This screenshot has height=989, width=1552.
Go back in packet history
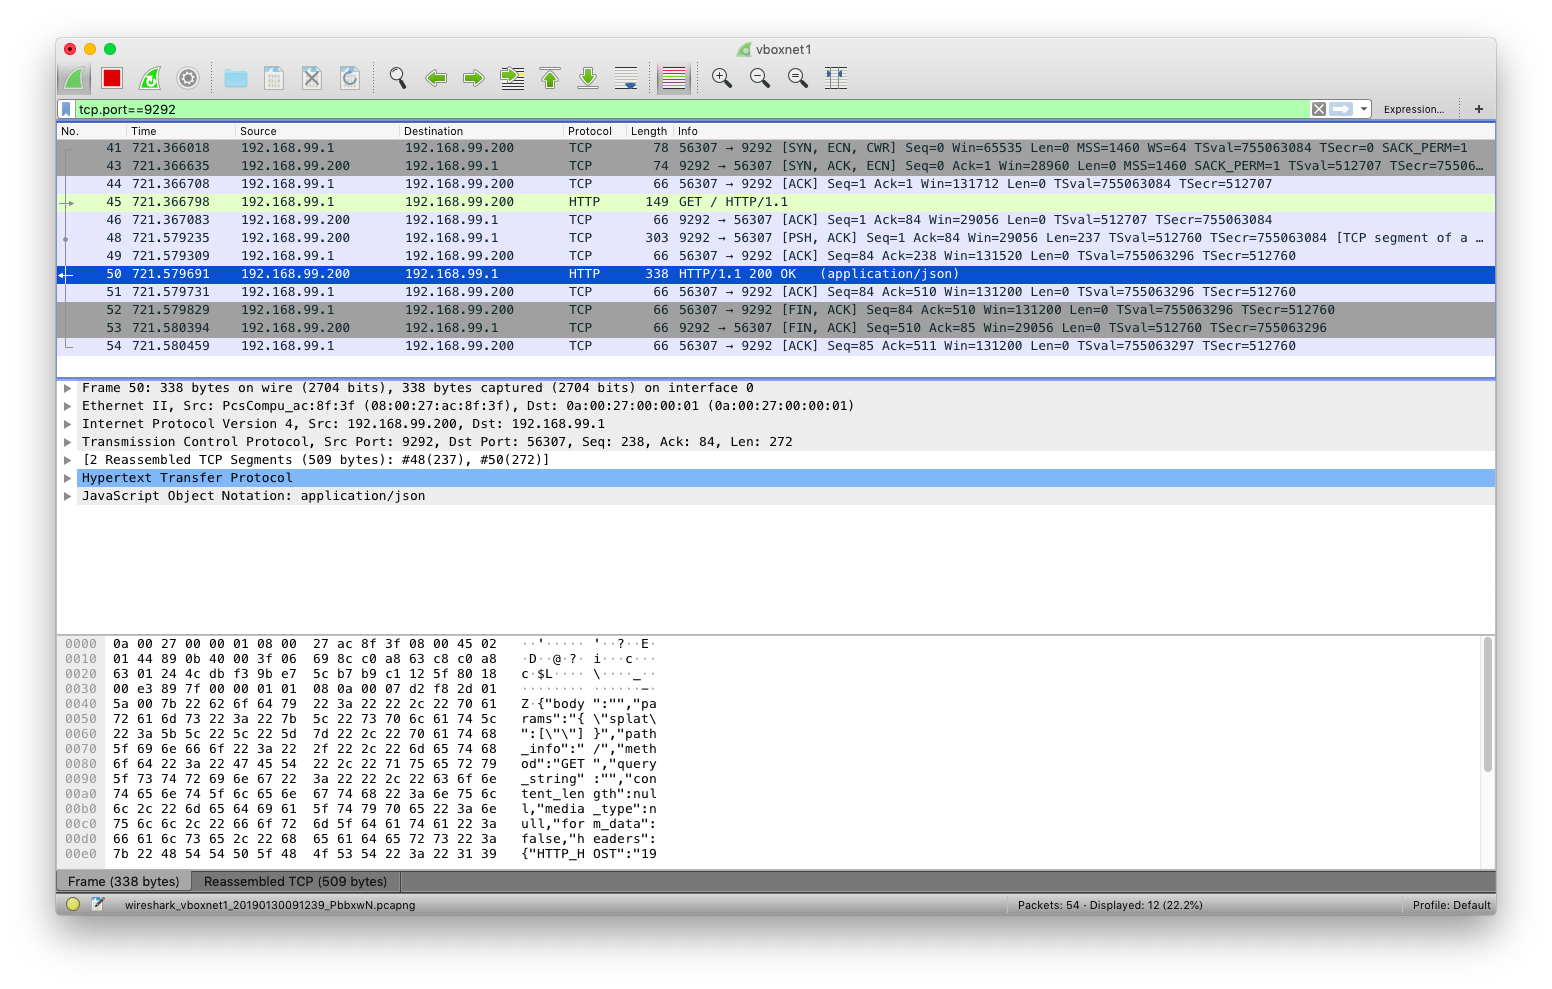(x=436, y=78)
